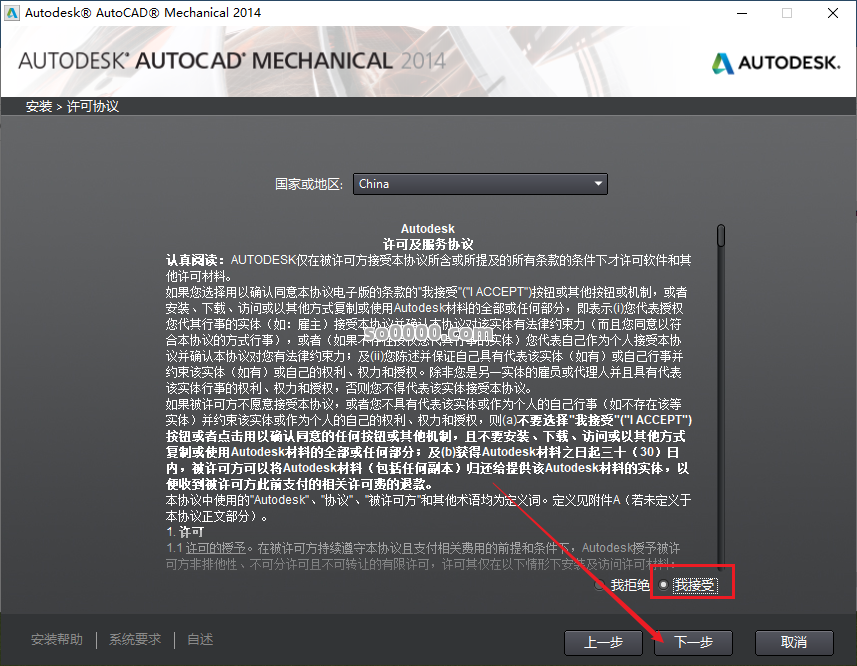Screen dimensions: 857x666
Task: Click the 下一步 button to continue
Action: (x=693, y=643)
